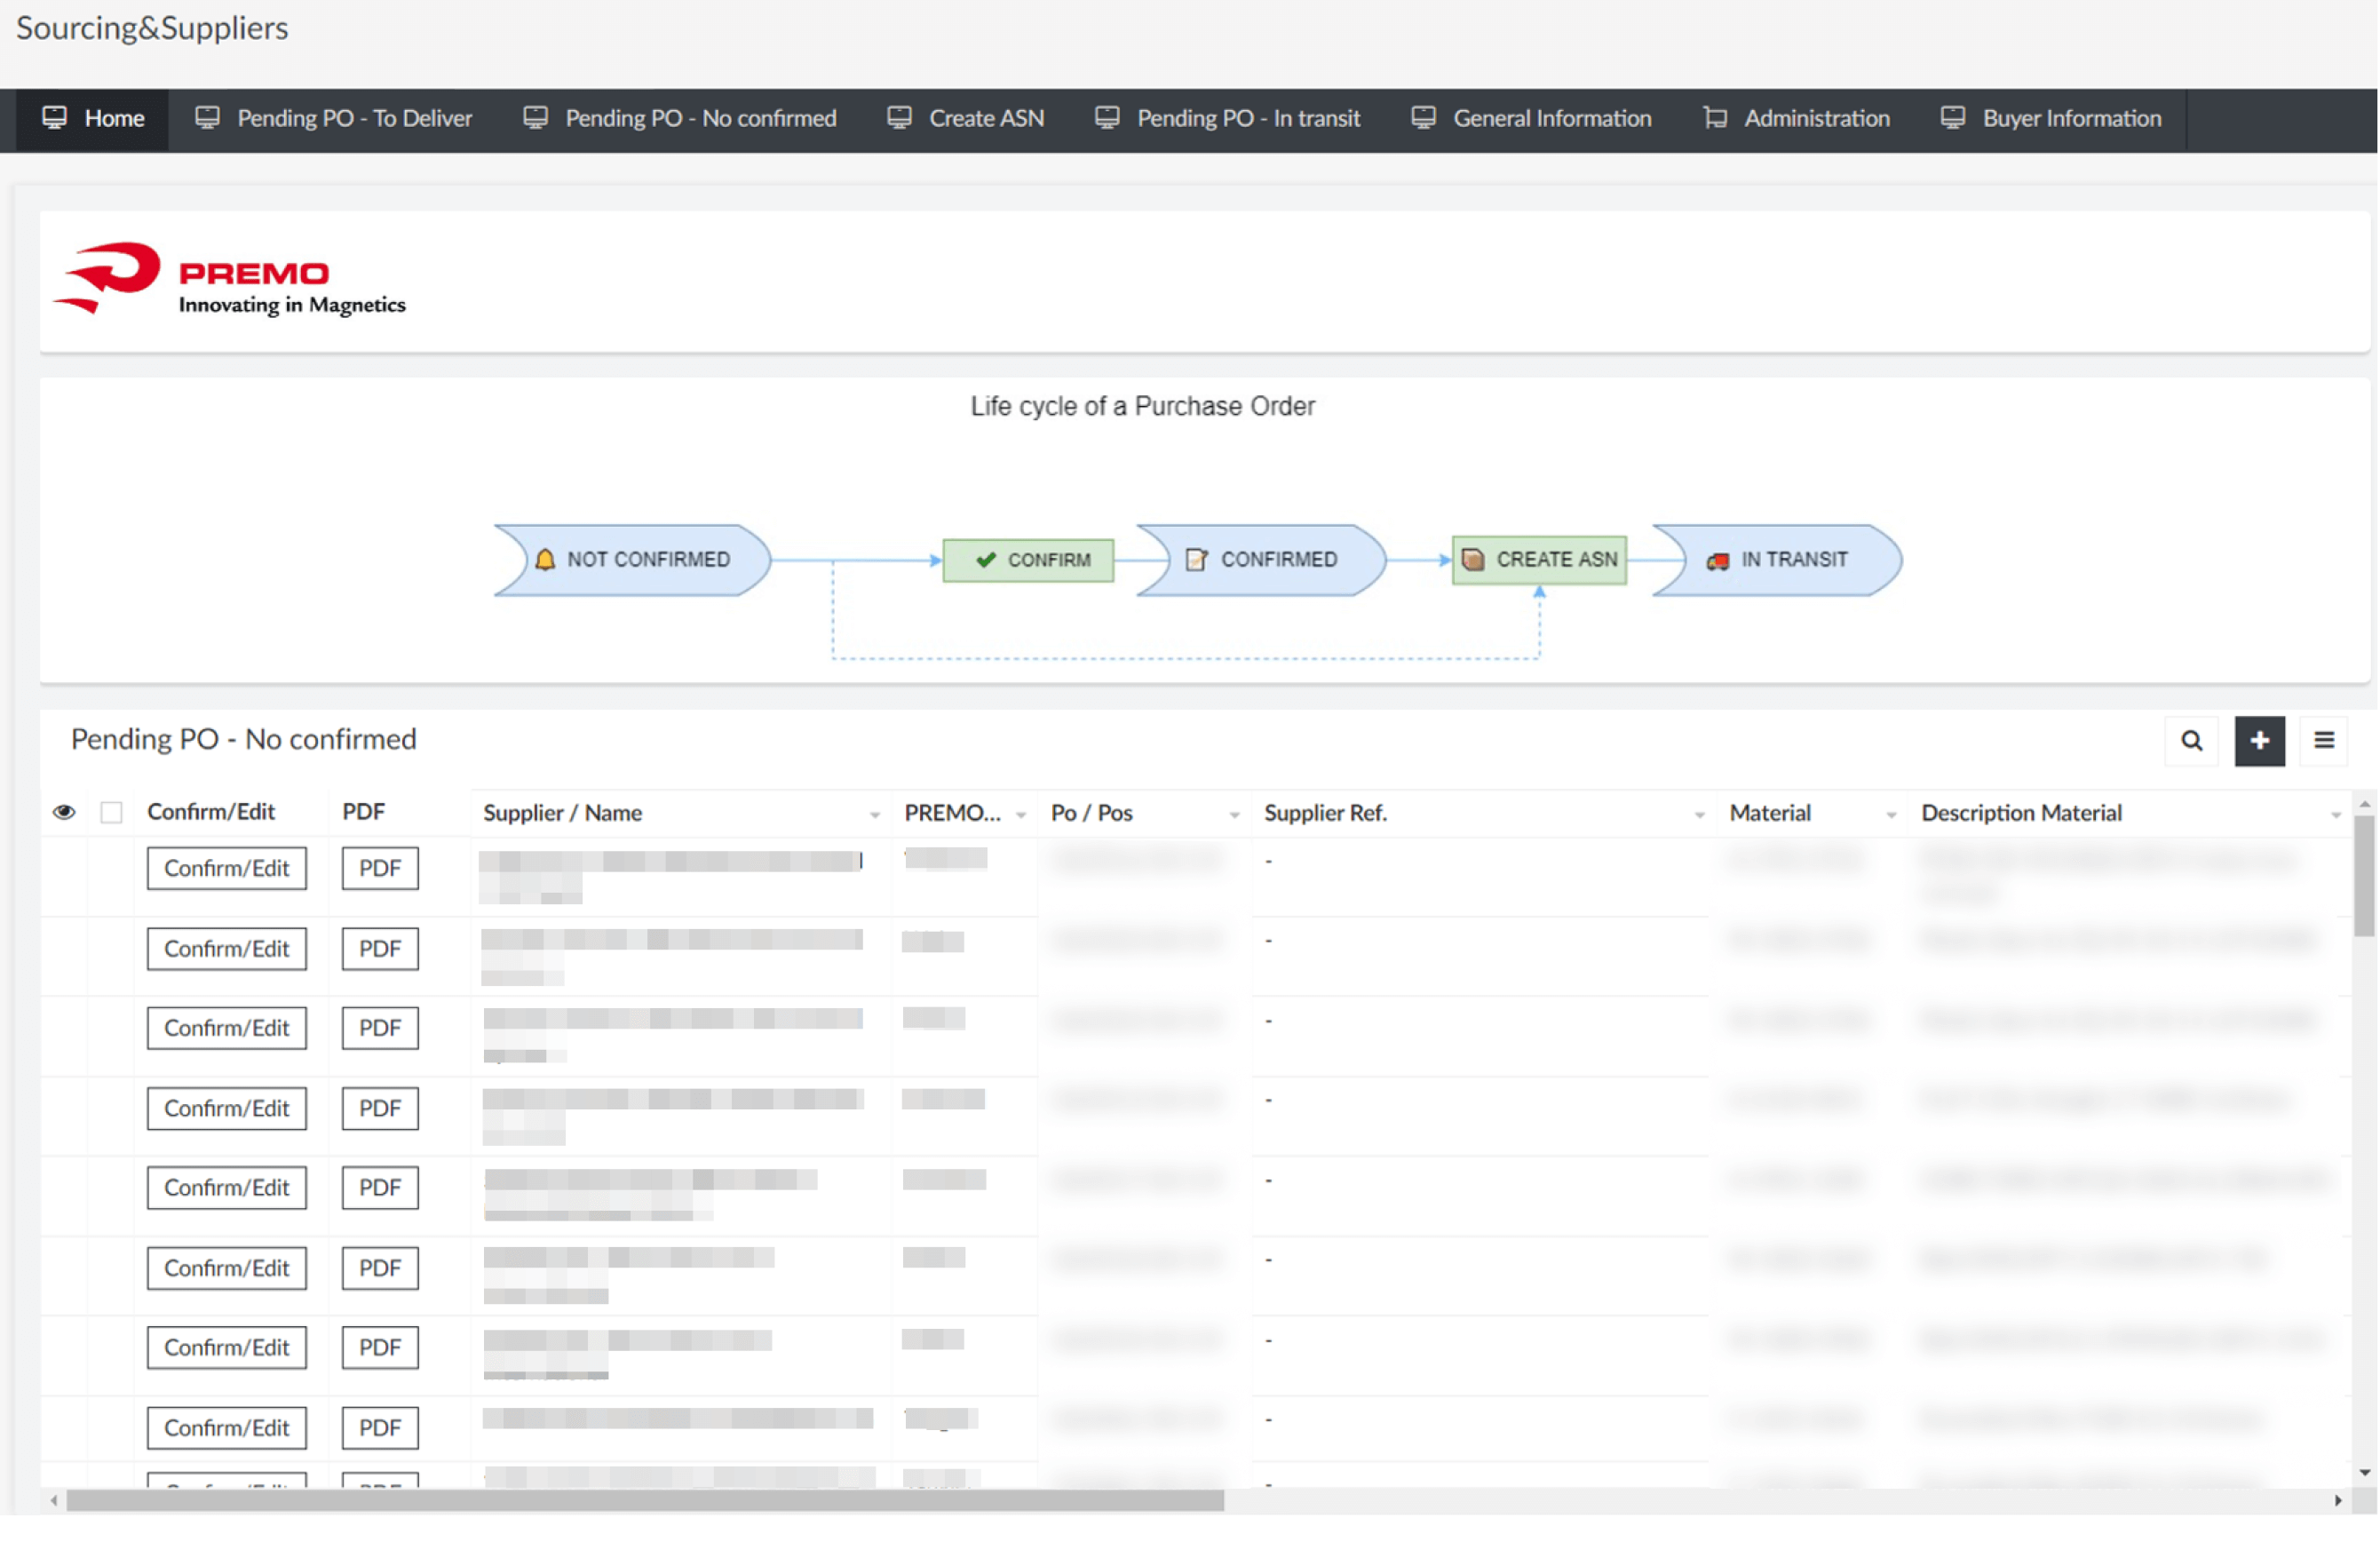
Task: Click the CONFIRMED document shape
Action: point(1260,559)
